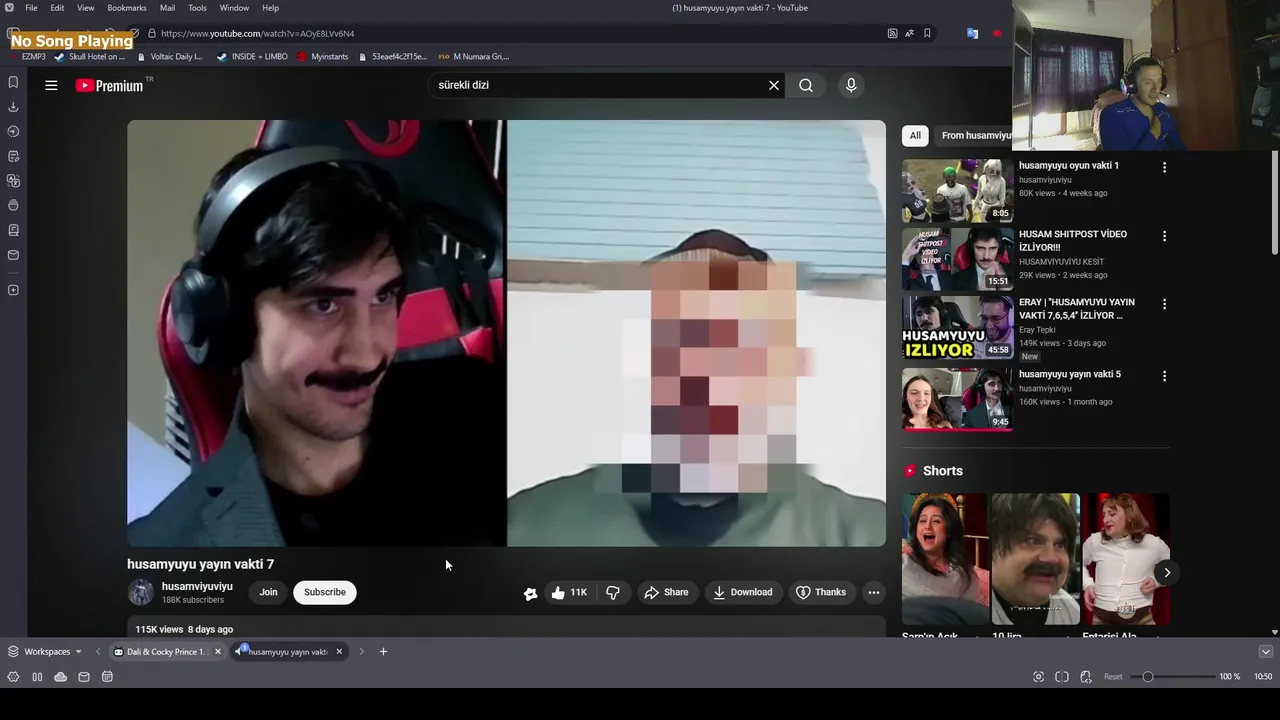Open settings gear in status bar

coord(13,677)
